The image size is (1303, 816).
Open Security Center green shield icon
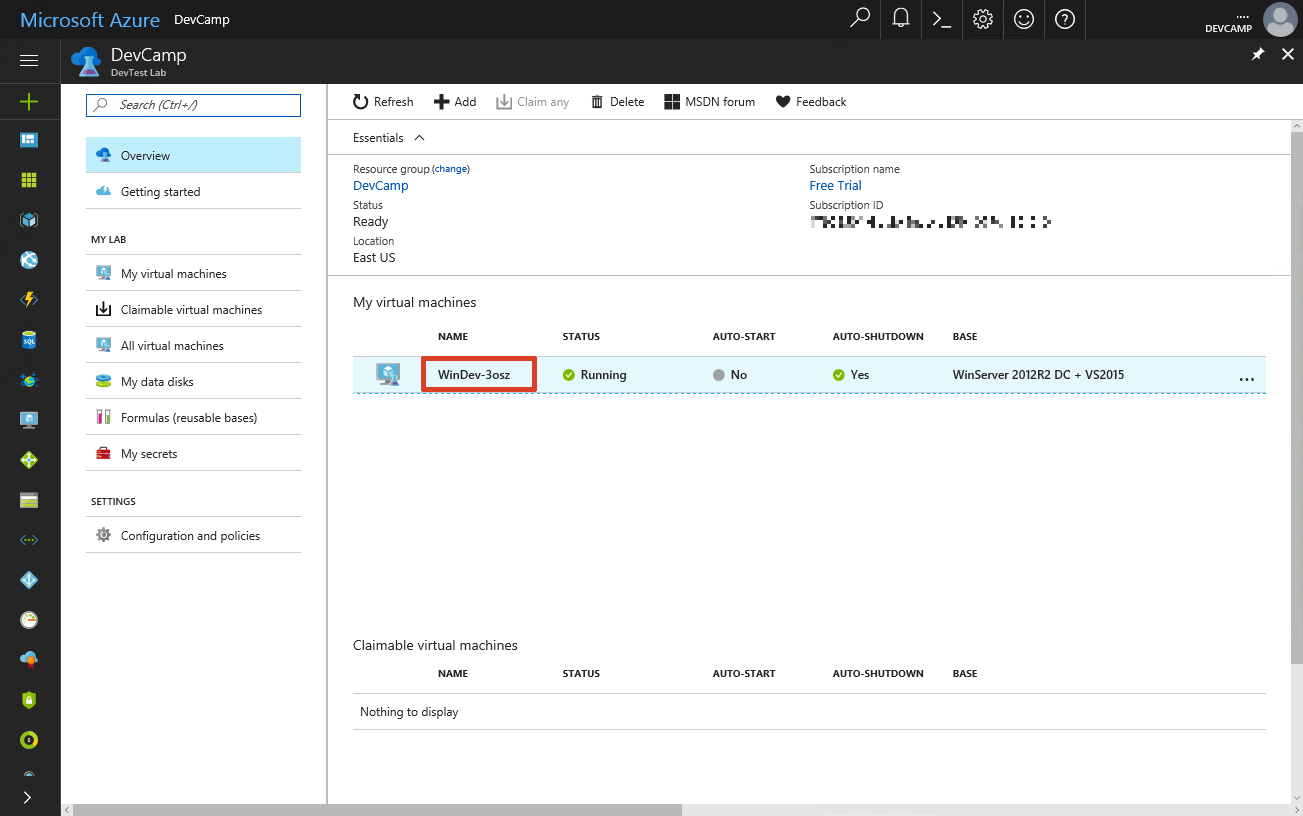(29, 700)
